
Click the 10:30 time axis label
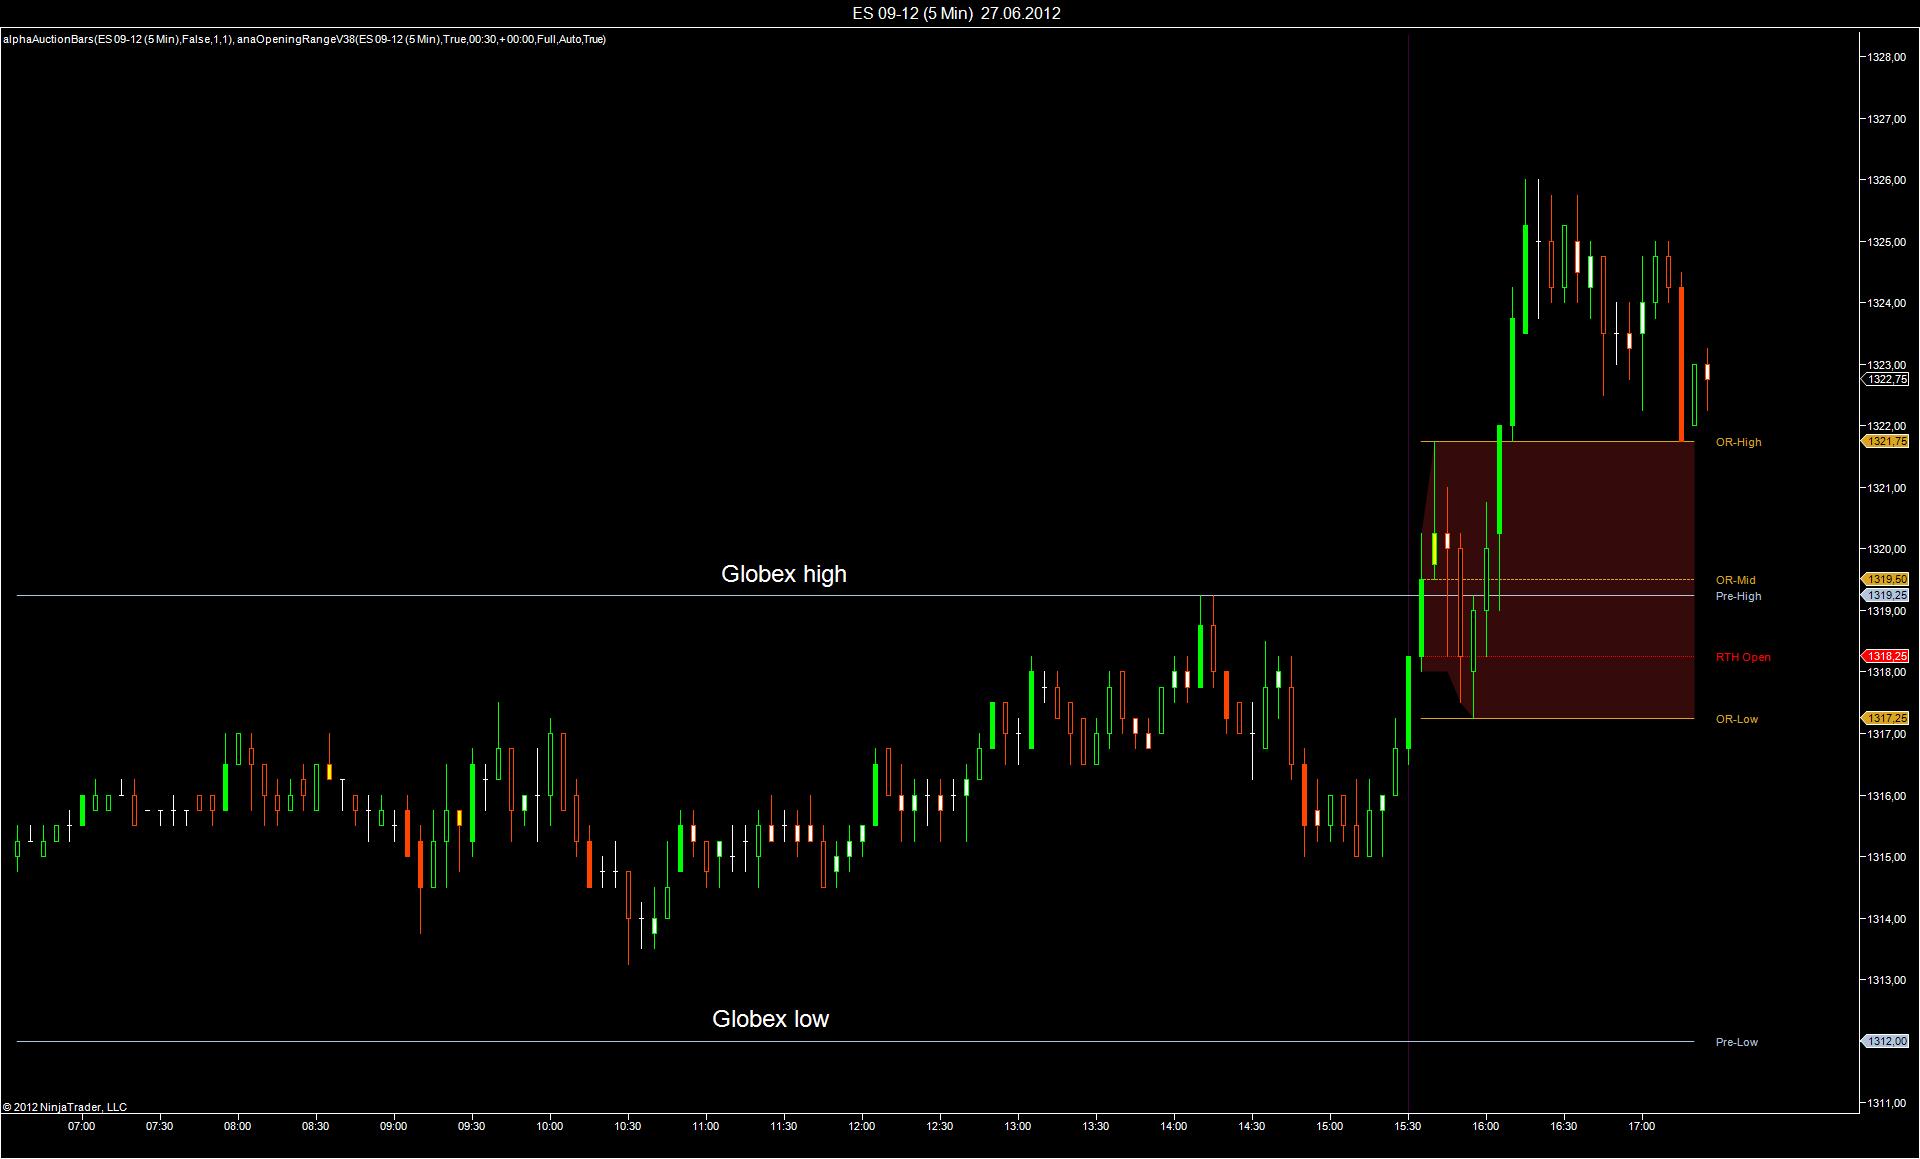coord(627,1126)
